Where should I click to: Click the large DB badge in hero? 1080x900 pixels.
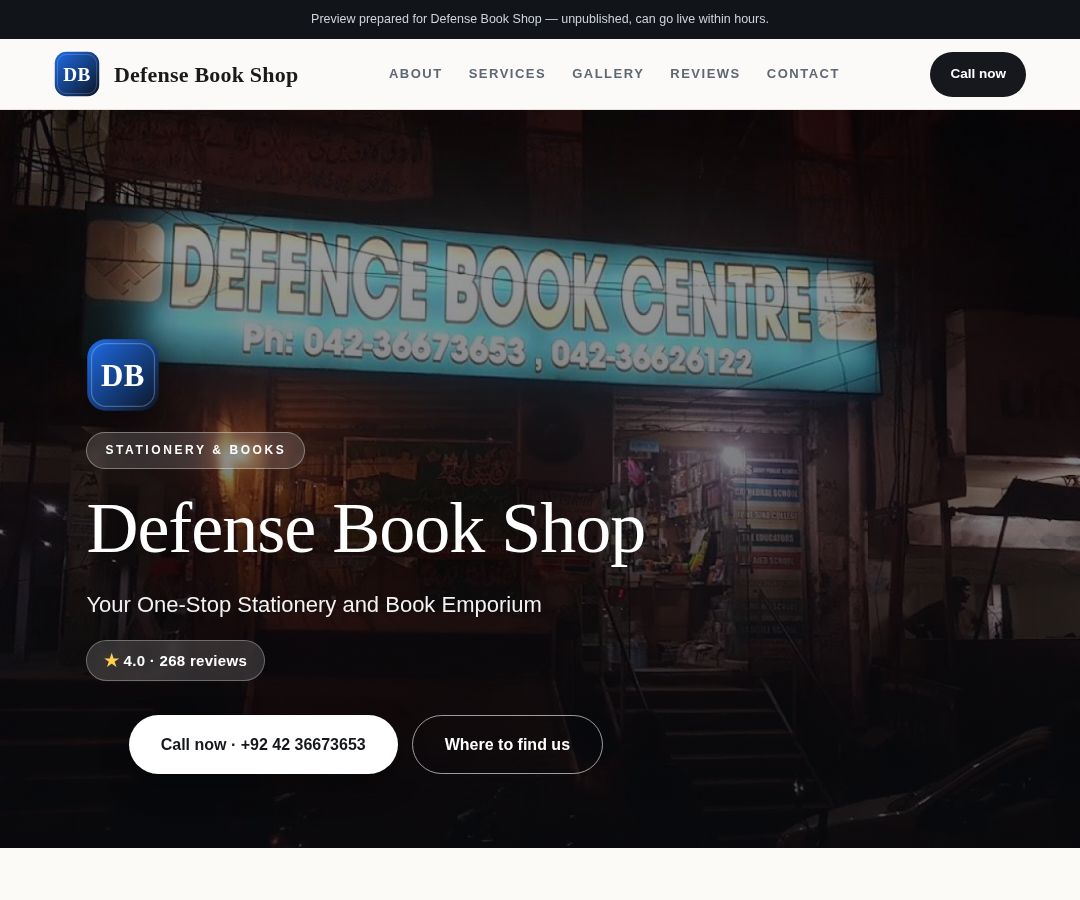point(123,375)
